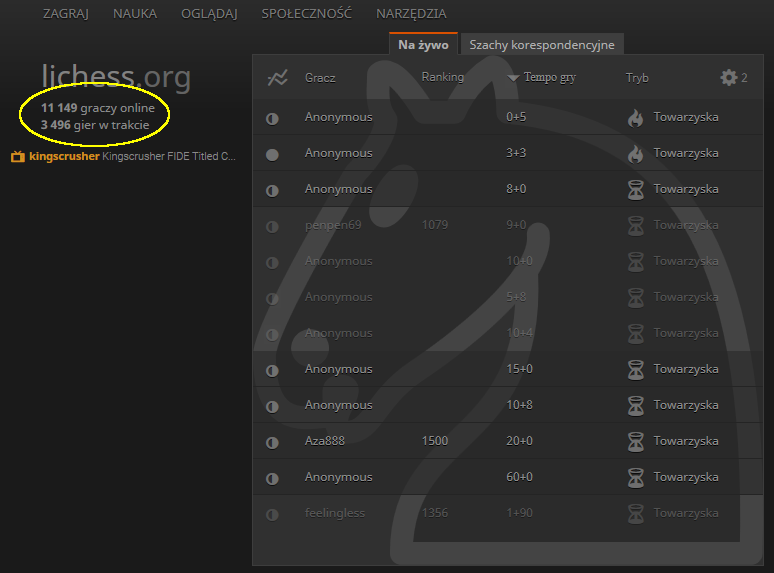Join the Anonymous 15+0 game
This screenshot has height=573, width=774.
click(x=507, y=370)
